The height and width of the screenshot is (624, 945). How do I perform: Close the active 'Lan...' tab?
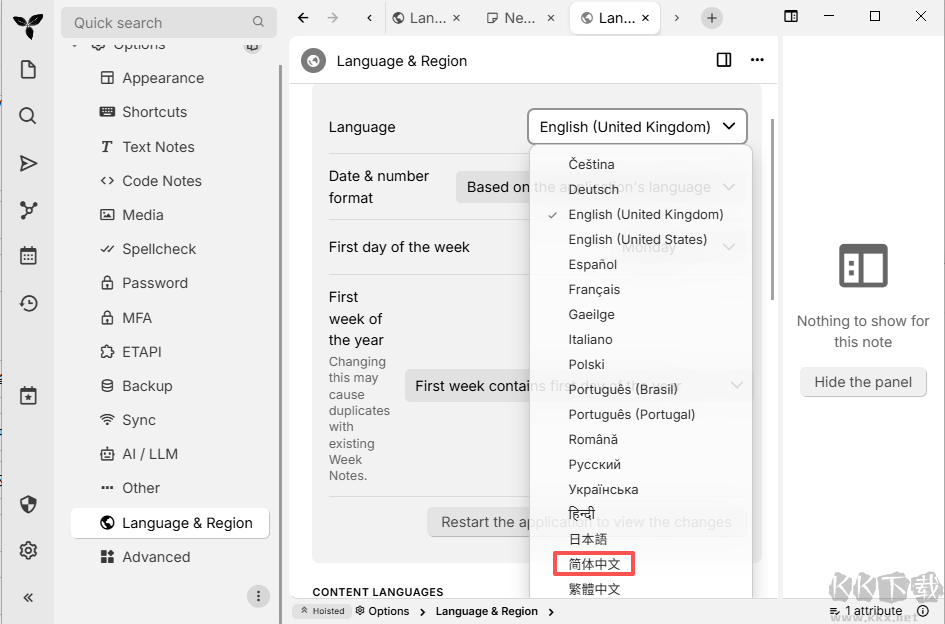(645, 18)
